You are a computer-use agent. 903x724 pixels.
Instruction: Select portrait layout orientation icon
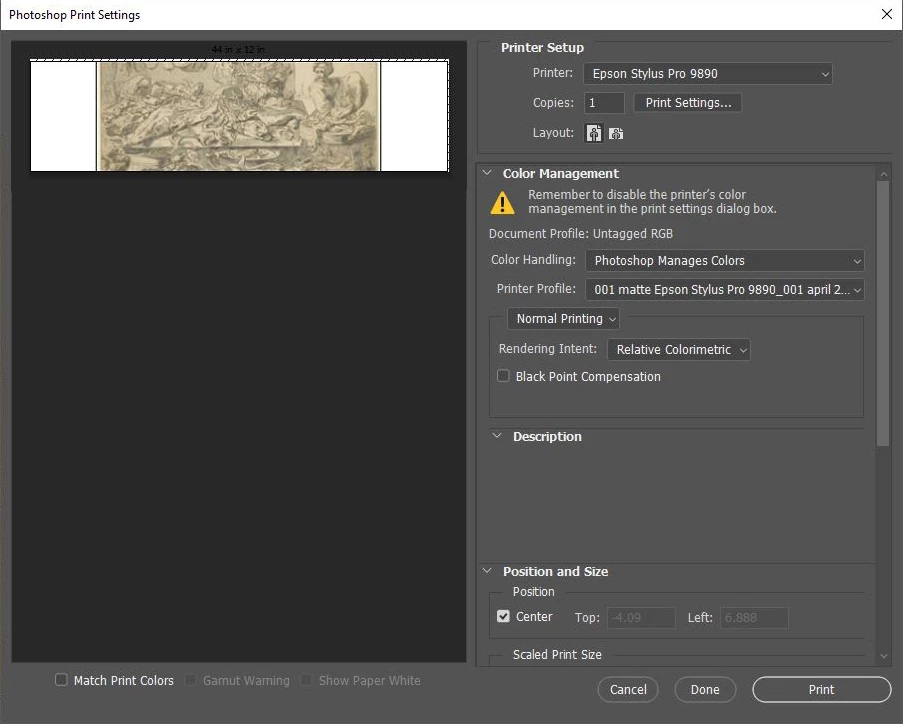click(x=594, y=133)
